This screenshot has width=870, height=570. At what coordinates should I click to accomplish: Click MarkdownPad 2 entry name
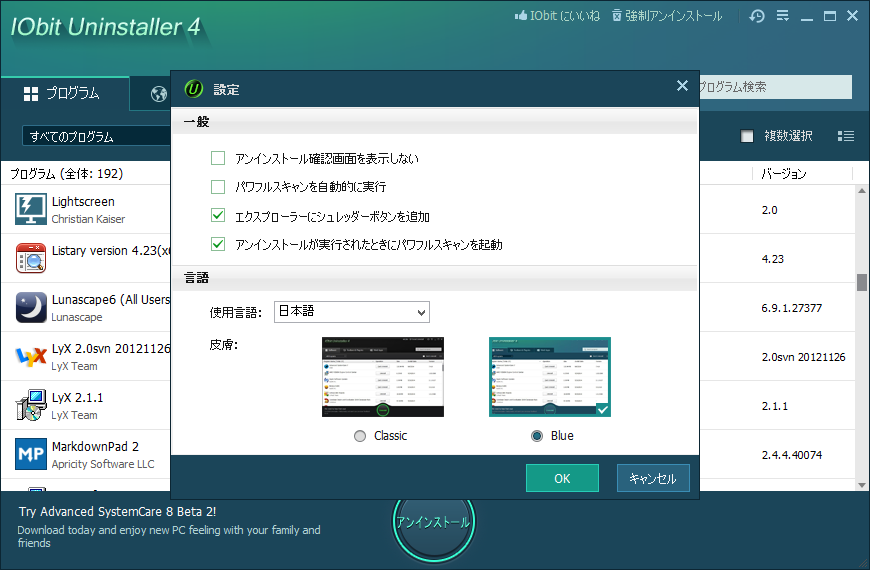click(95, 446)
